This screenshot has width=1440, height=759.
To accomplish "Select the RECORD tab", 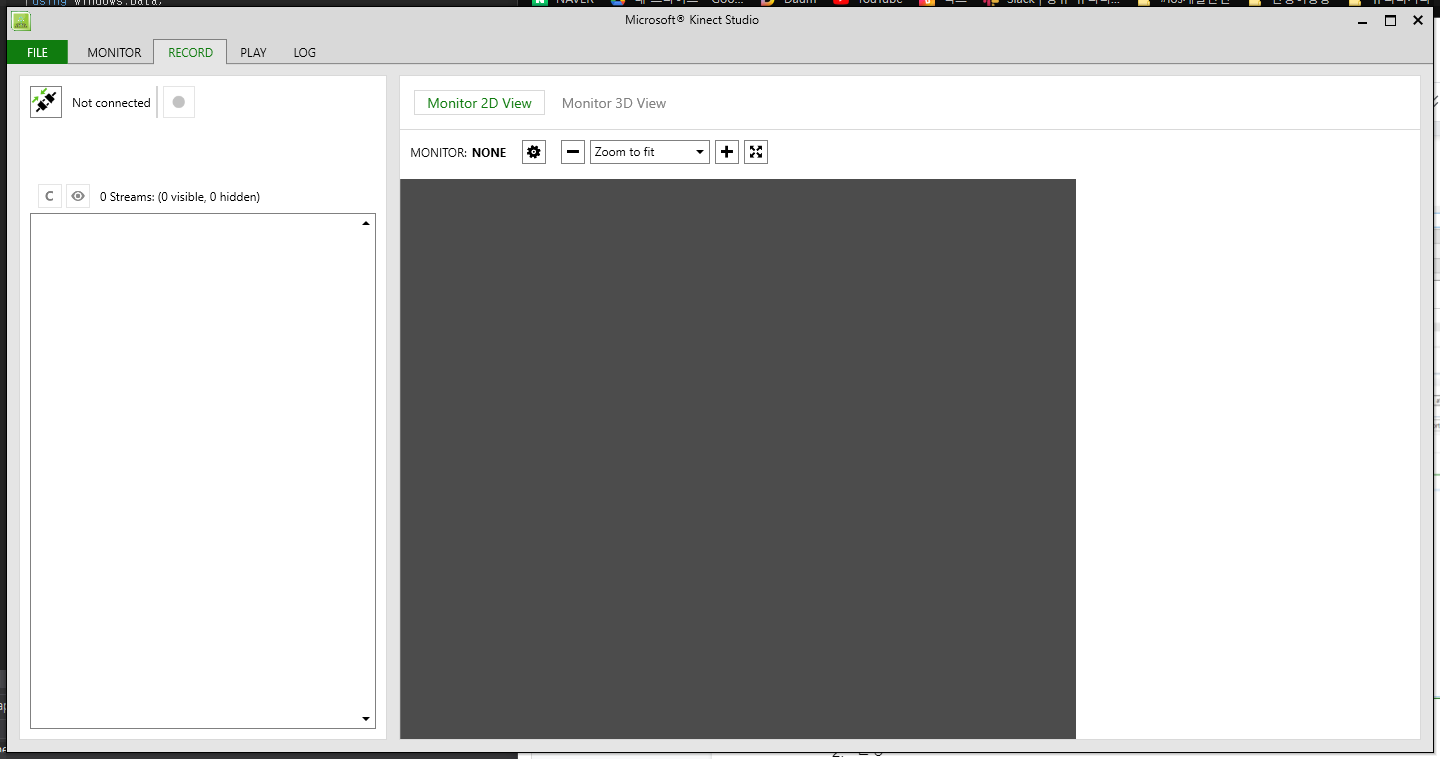I will (190, 52).
